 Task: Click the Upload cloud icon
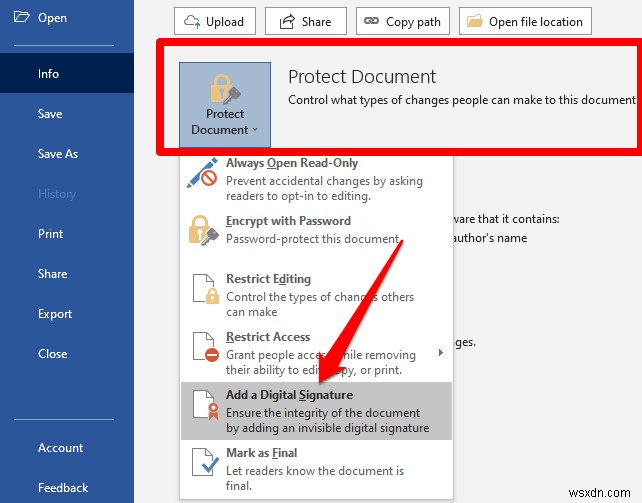[192, 21]
